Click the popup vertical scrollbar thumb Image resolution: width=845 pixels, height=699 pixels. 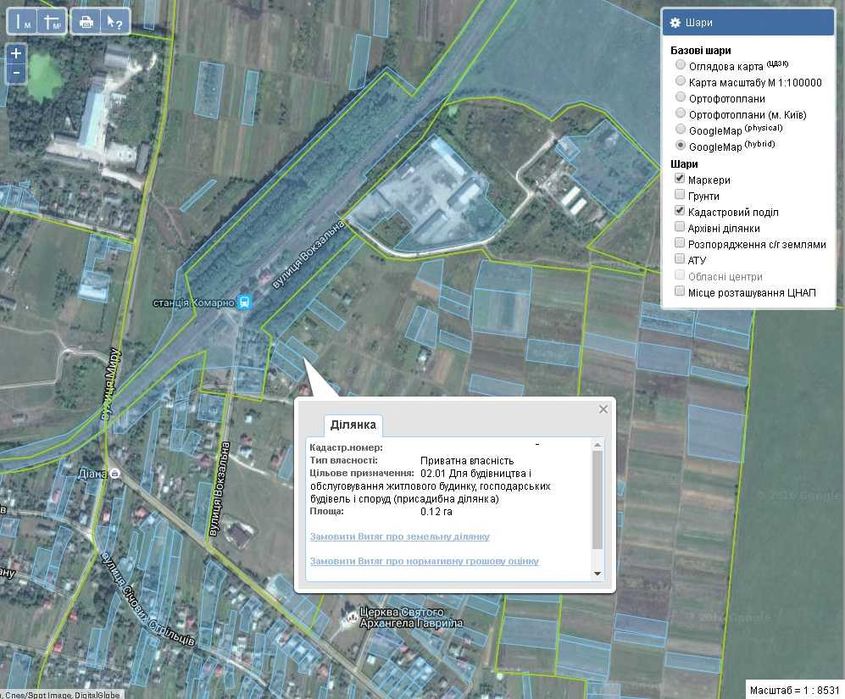(597, 500)
